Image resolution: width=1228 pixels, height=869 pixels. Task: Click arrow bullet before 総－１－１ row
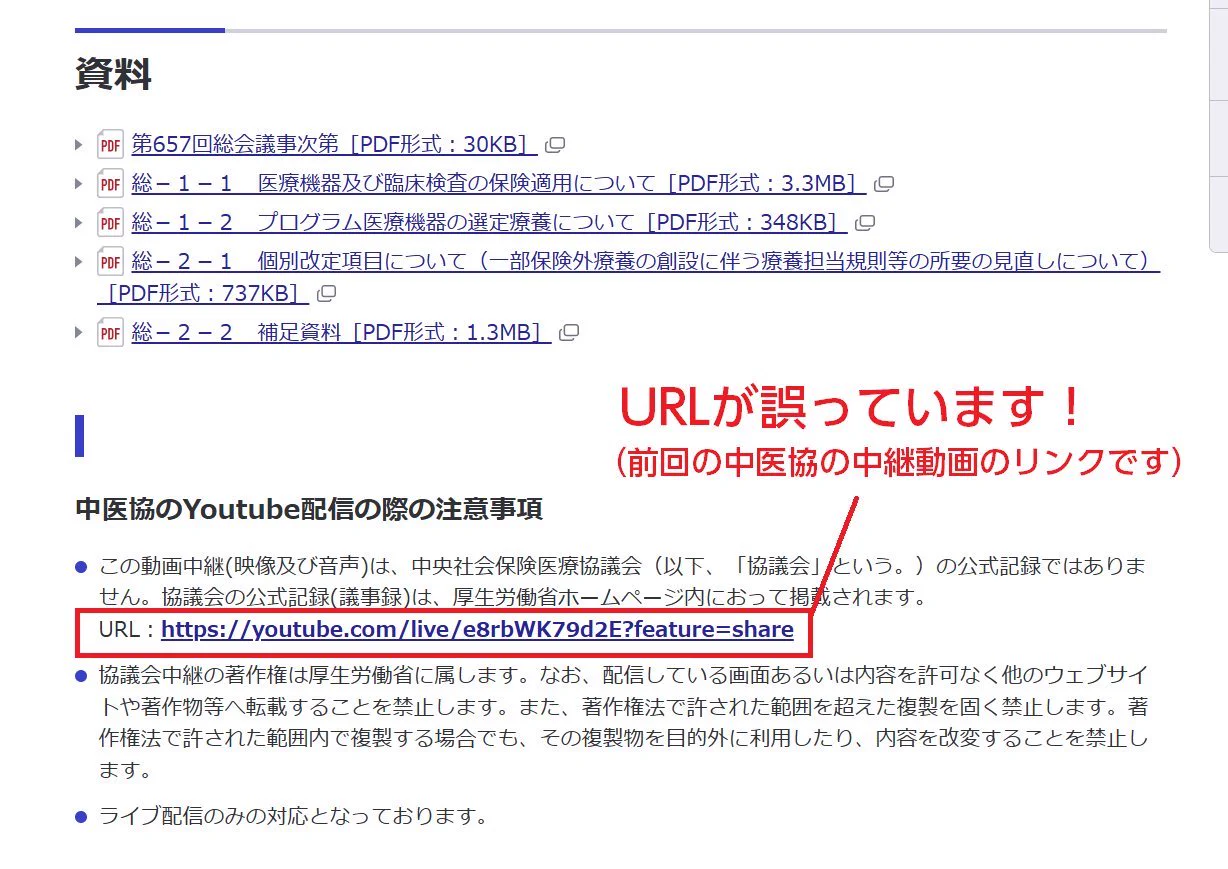coord(80,183)
